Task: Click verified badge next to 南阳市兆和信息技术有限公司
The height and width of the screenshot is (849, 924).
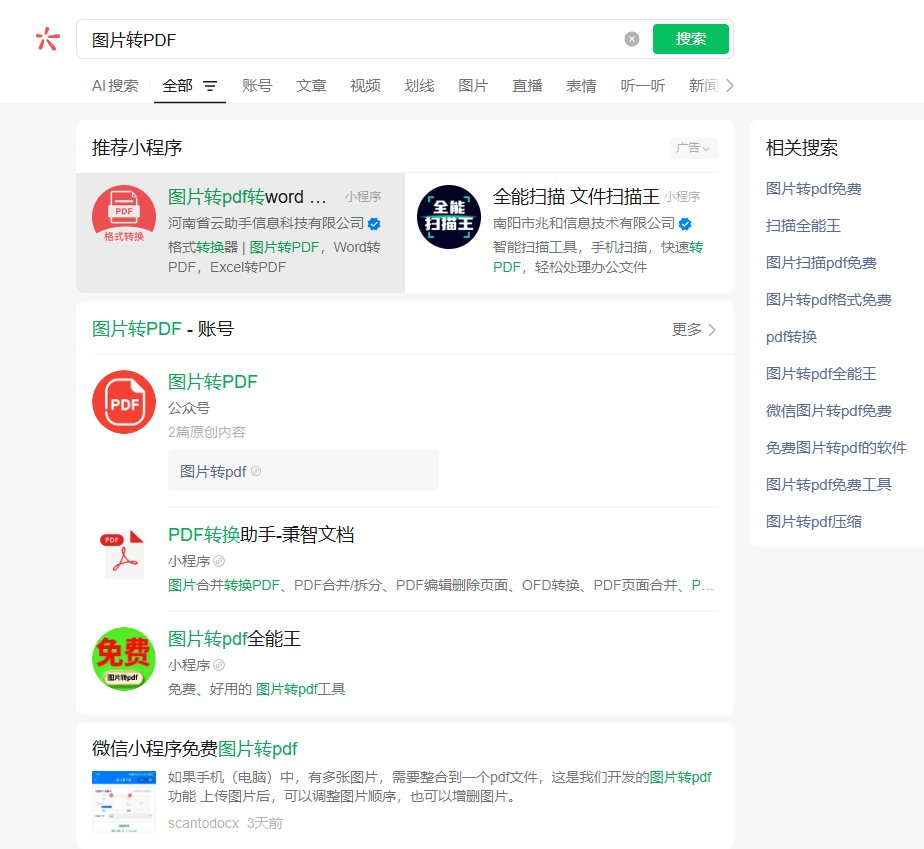Action: (x=685, y=224)
